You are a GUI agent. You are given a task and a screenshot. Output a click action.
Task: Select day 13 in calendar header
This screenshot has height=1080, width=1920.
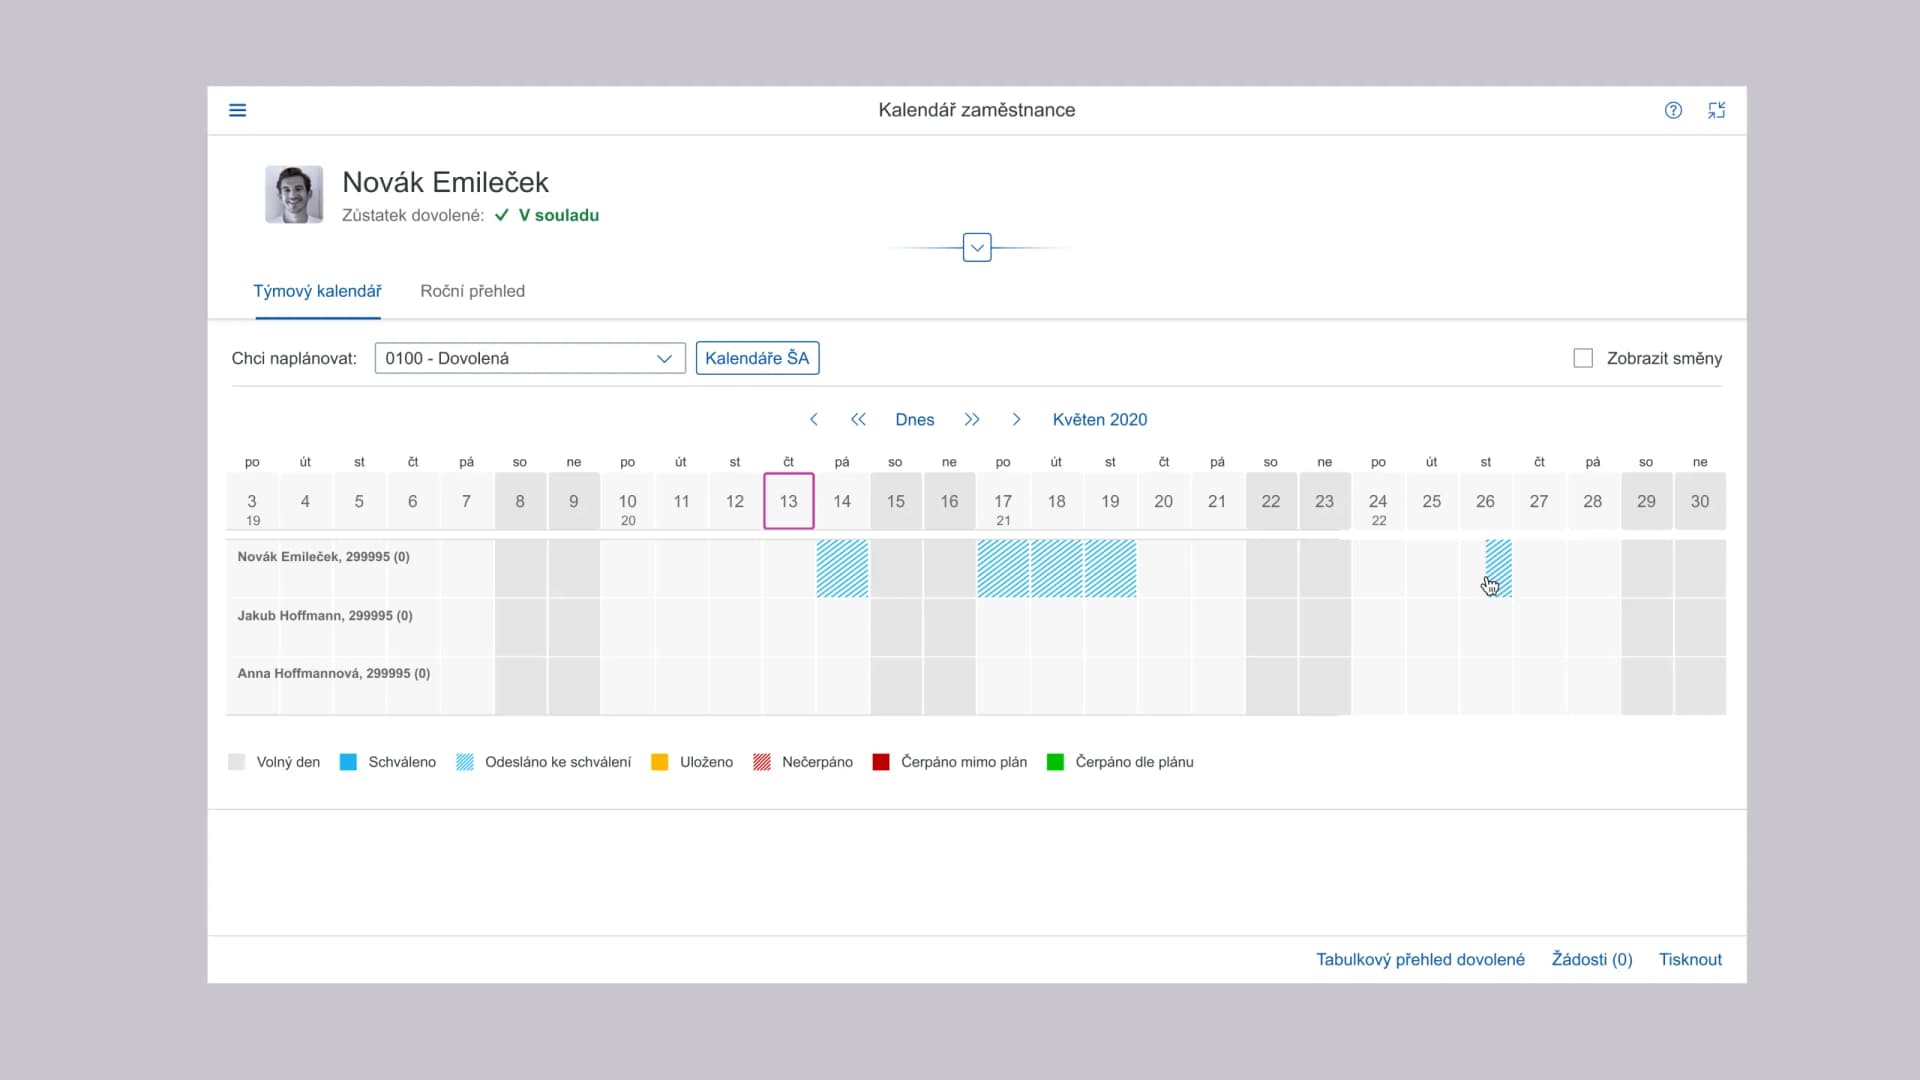pos(788,501)
